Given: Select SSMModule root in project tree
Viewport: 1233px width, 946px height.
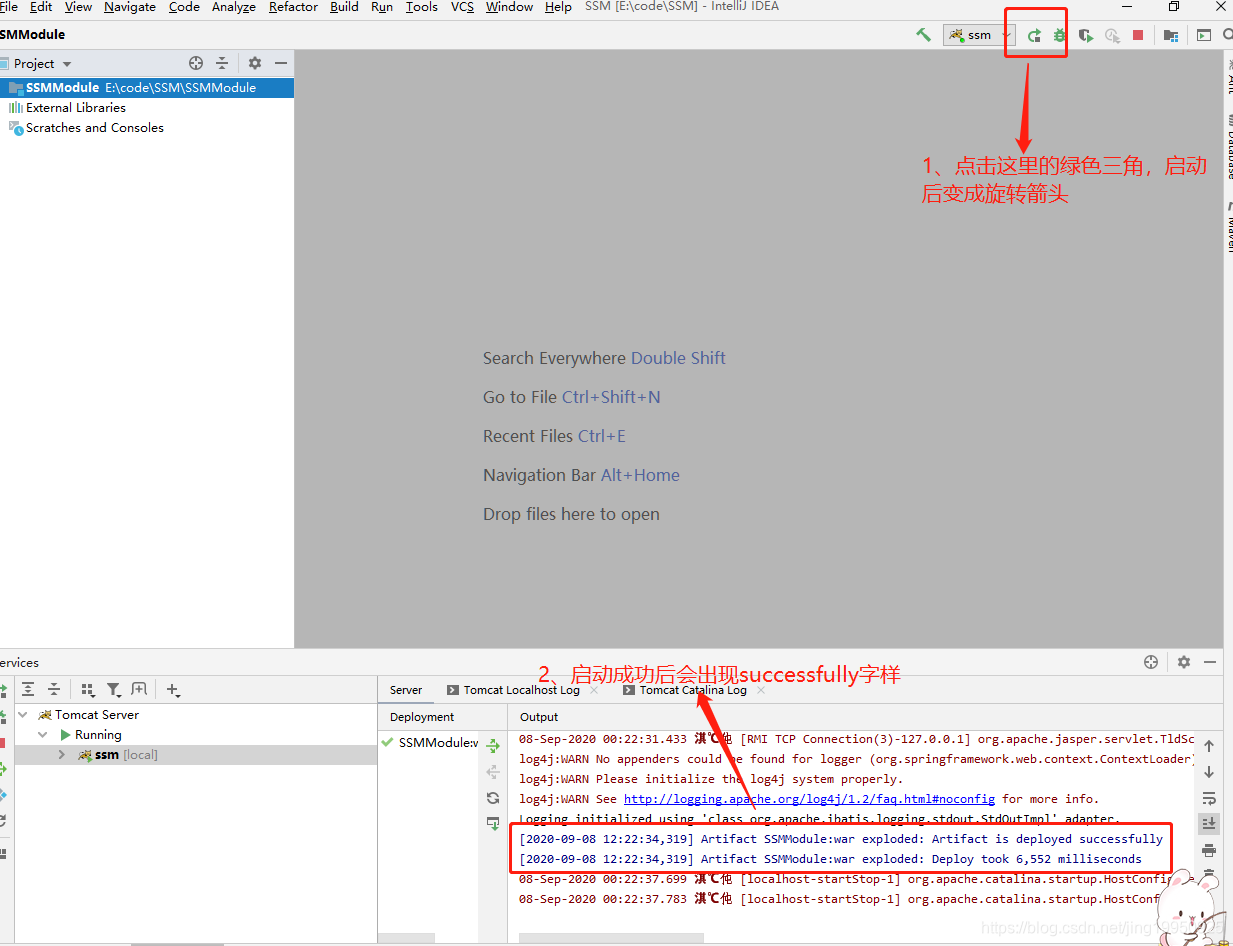Looking at the screenshot, I should [x=147, y=88].
